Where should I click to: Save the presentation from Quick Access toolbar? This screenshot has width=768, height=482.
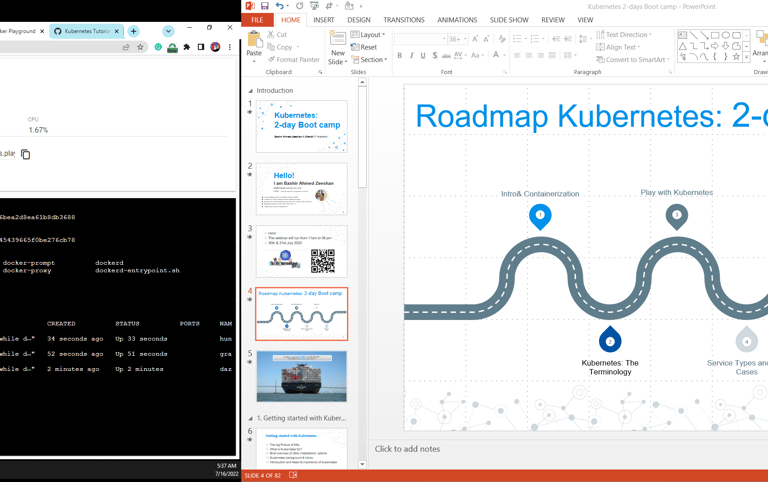click(264, 6)
